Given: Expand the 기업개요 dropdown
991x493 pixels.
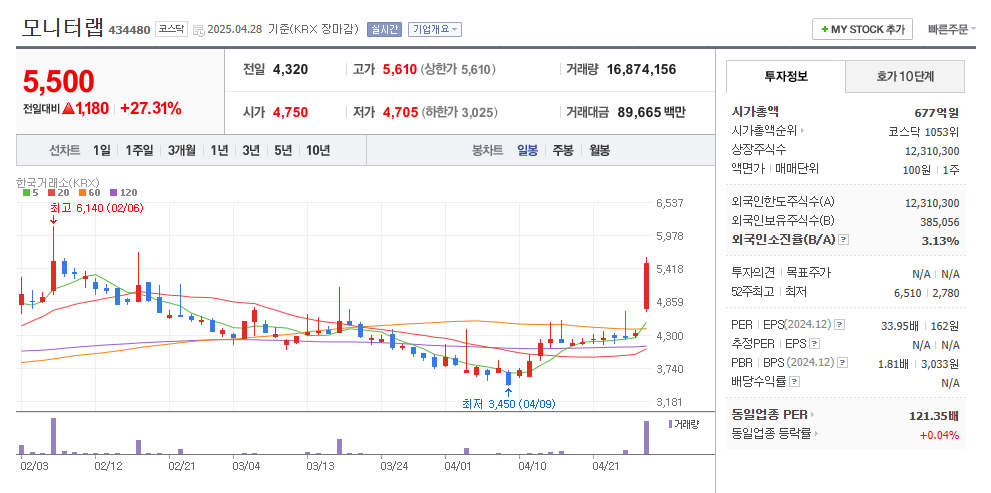Looking at the screenshot, I should [435, 29].
